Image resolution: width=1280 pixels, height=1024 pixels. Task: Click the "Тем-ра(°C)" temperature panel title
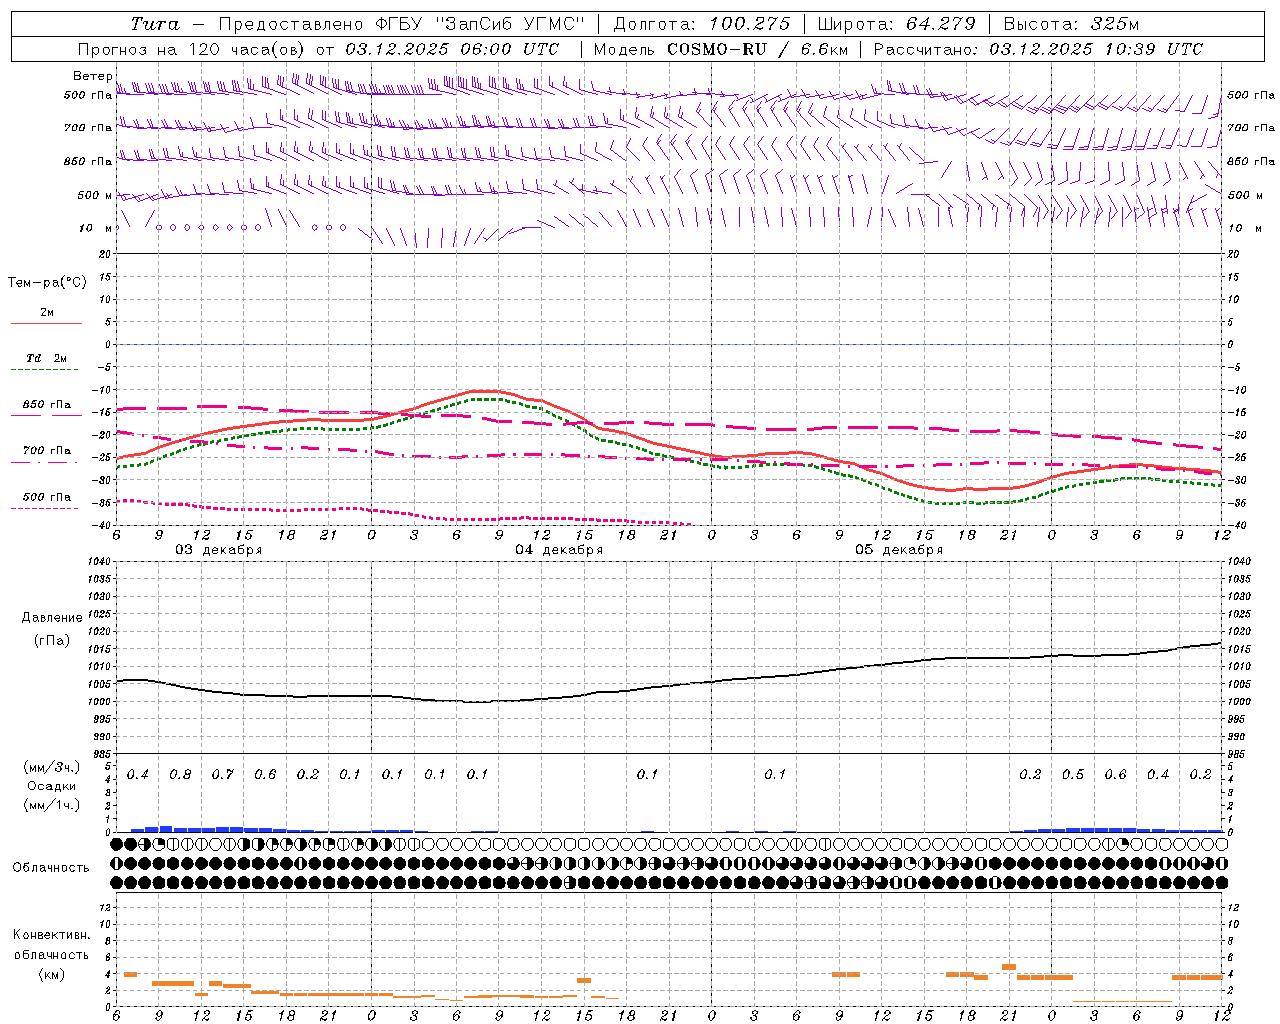coord(47,283)
